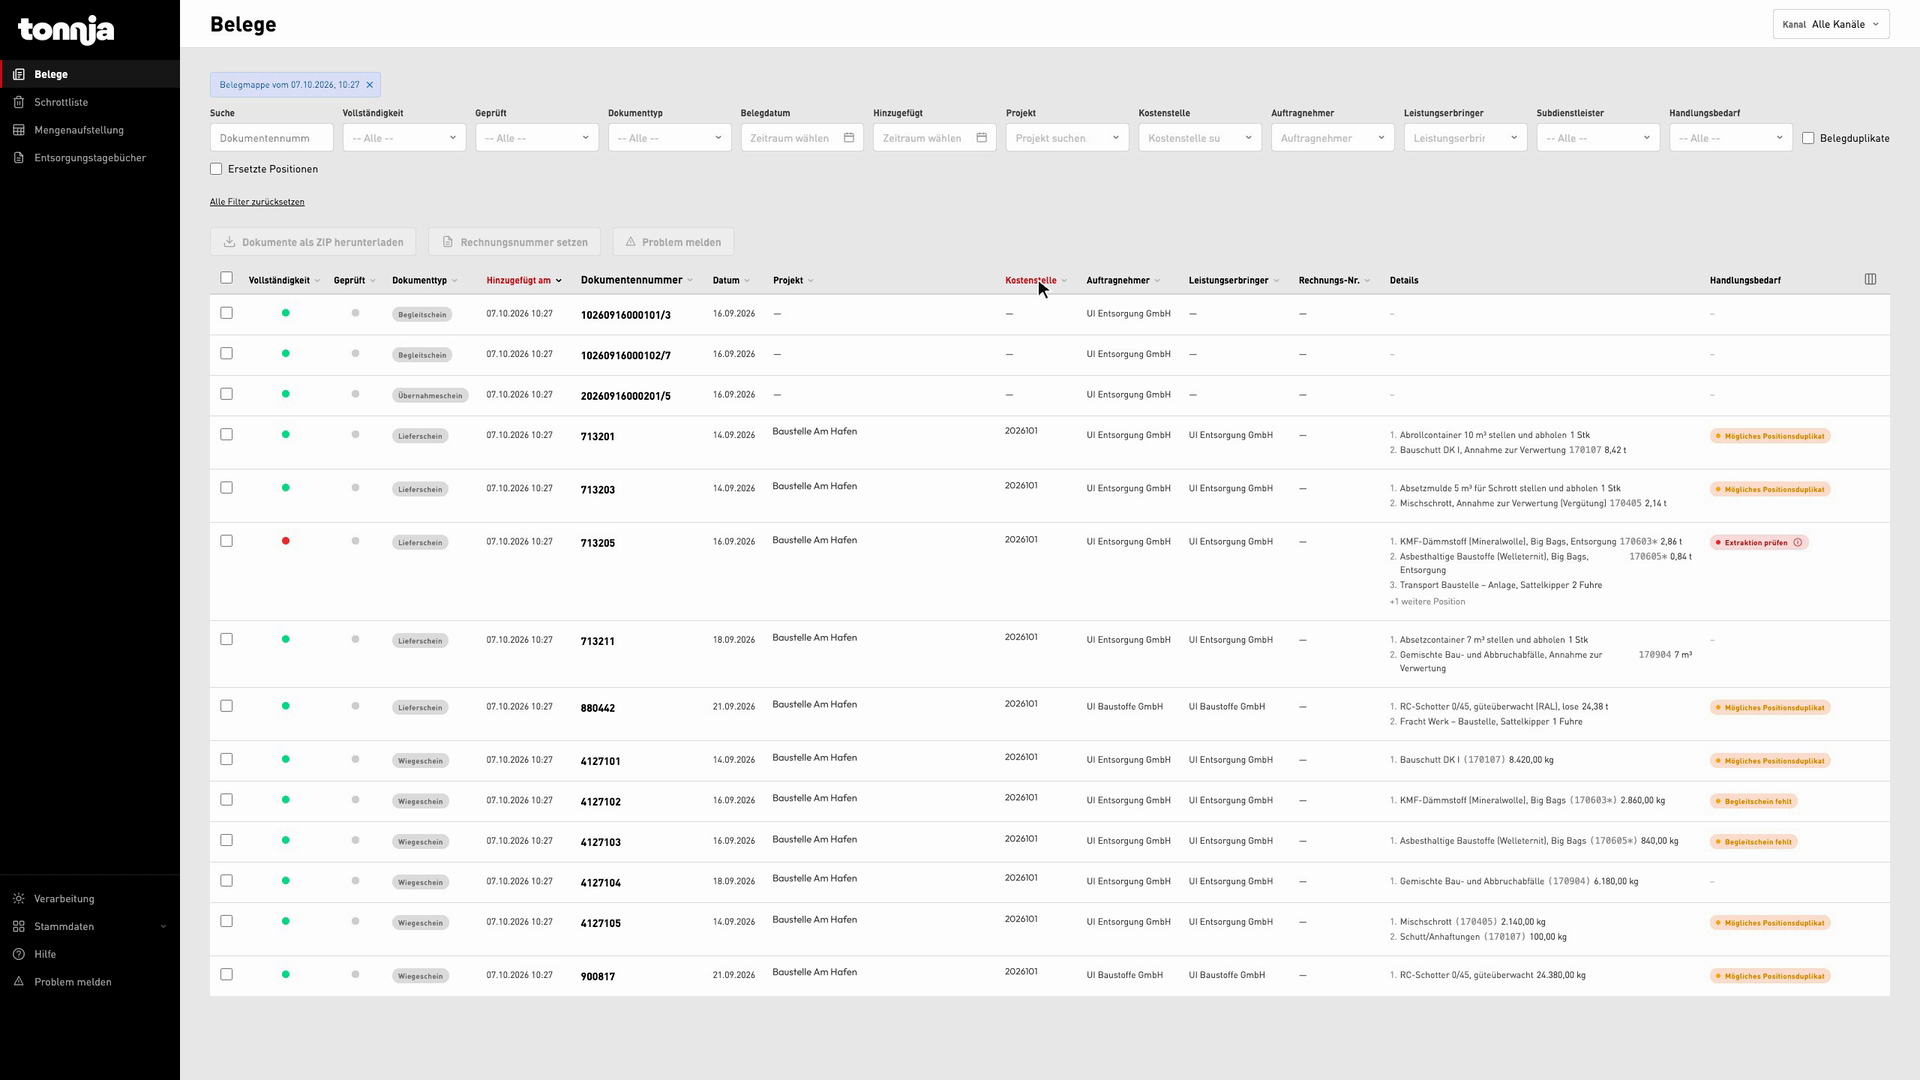Open calendar icon in Belegdatum field
The height and width of the screenshot is (1080, 1920).
[x=849, y=138]
